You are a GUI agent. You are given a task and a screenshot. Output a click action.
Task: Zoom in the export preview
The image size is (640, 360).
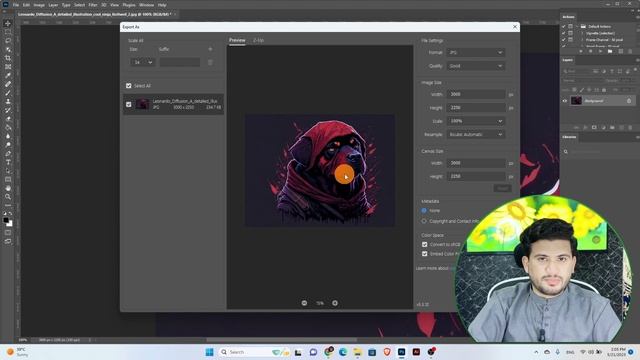335,303
